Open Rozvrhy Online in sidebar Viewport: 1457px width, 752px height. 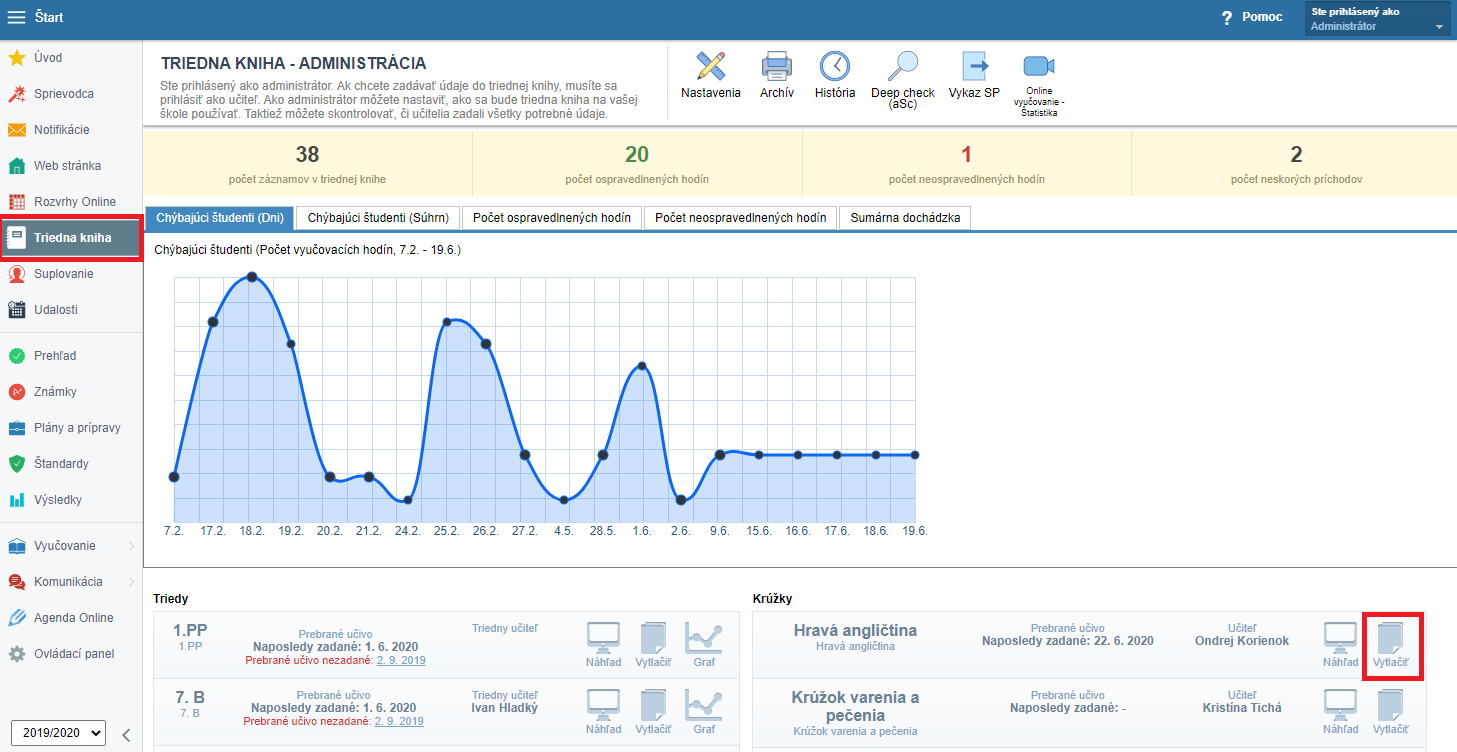pos(71,202)
